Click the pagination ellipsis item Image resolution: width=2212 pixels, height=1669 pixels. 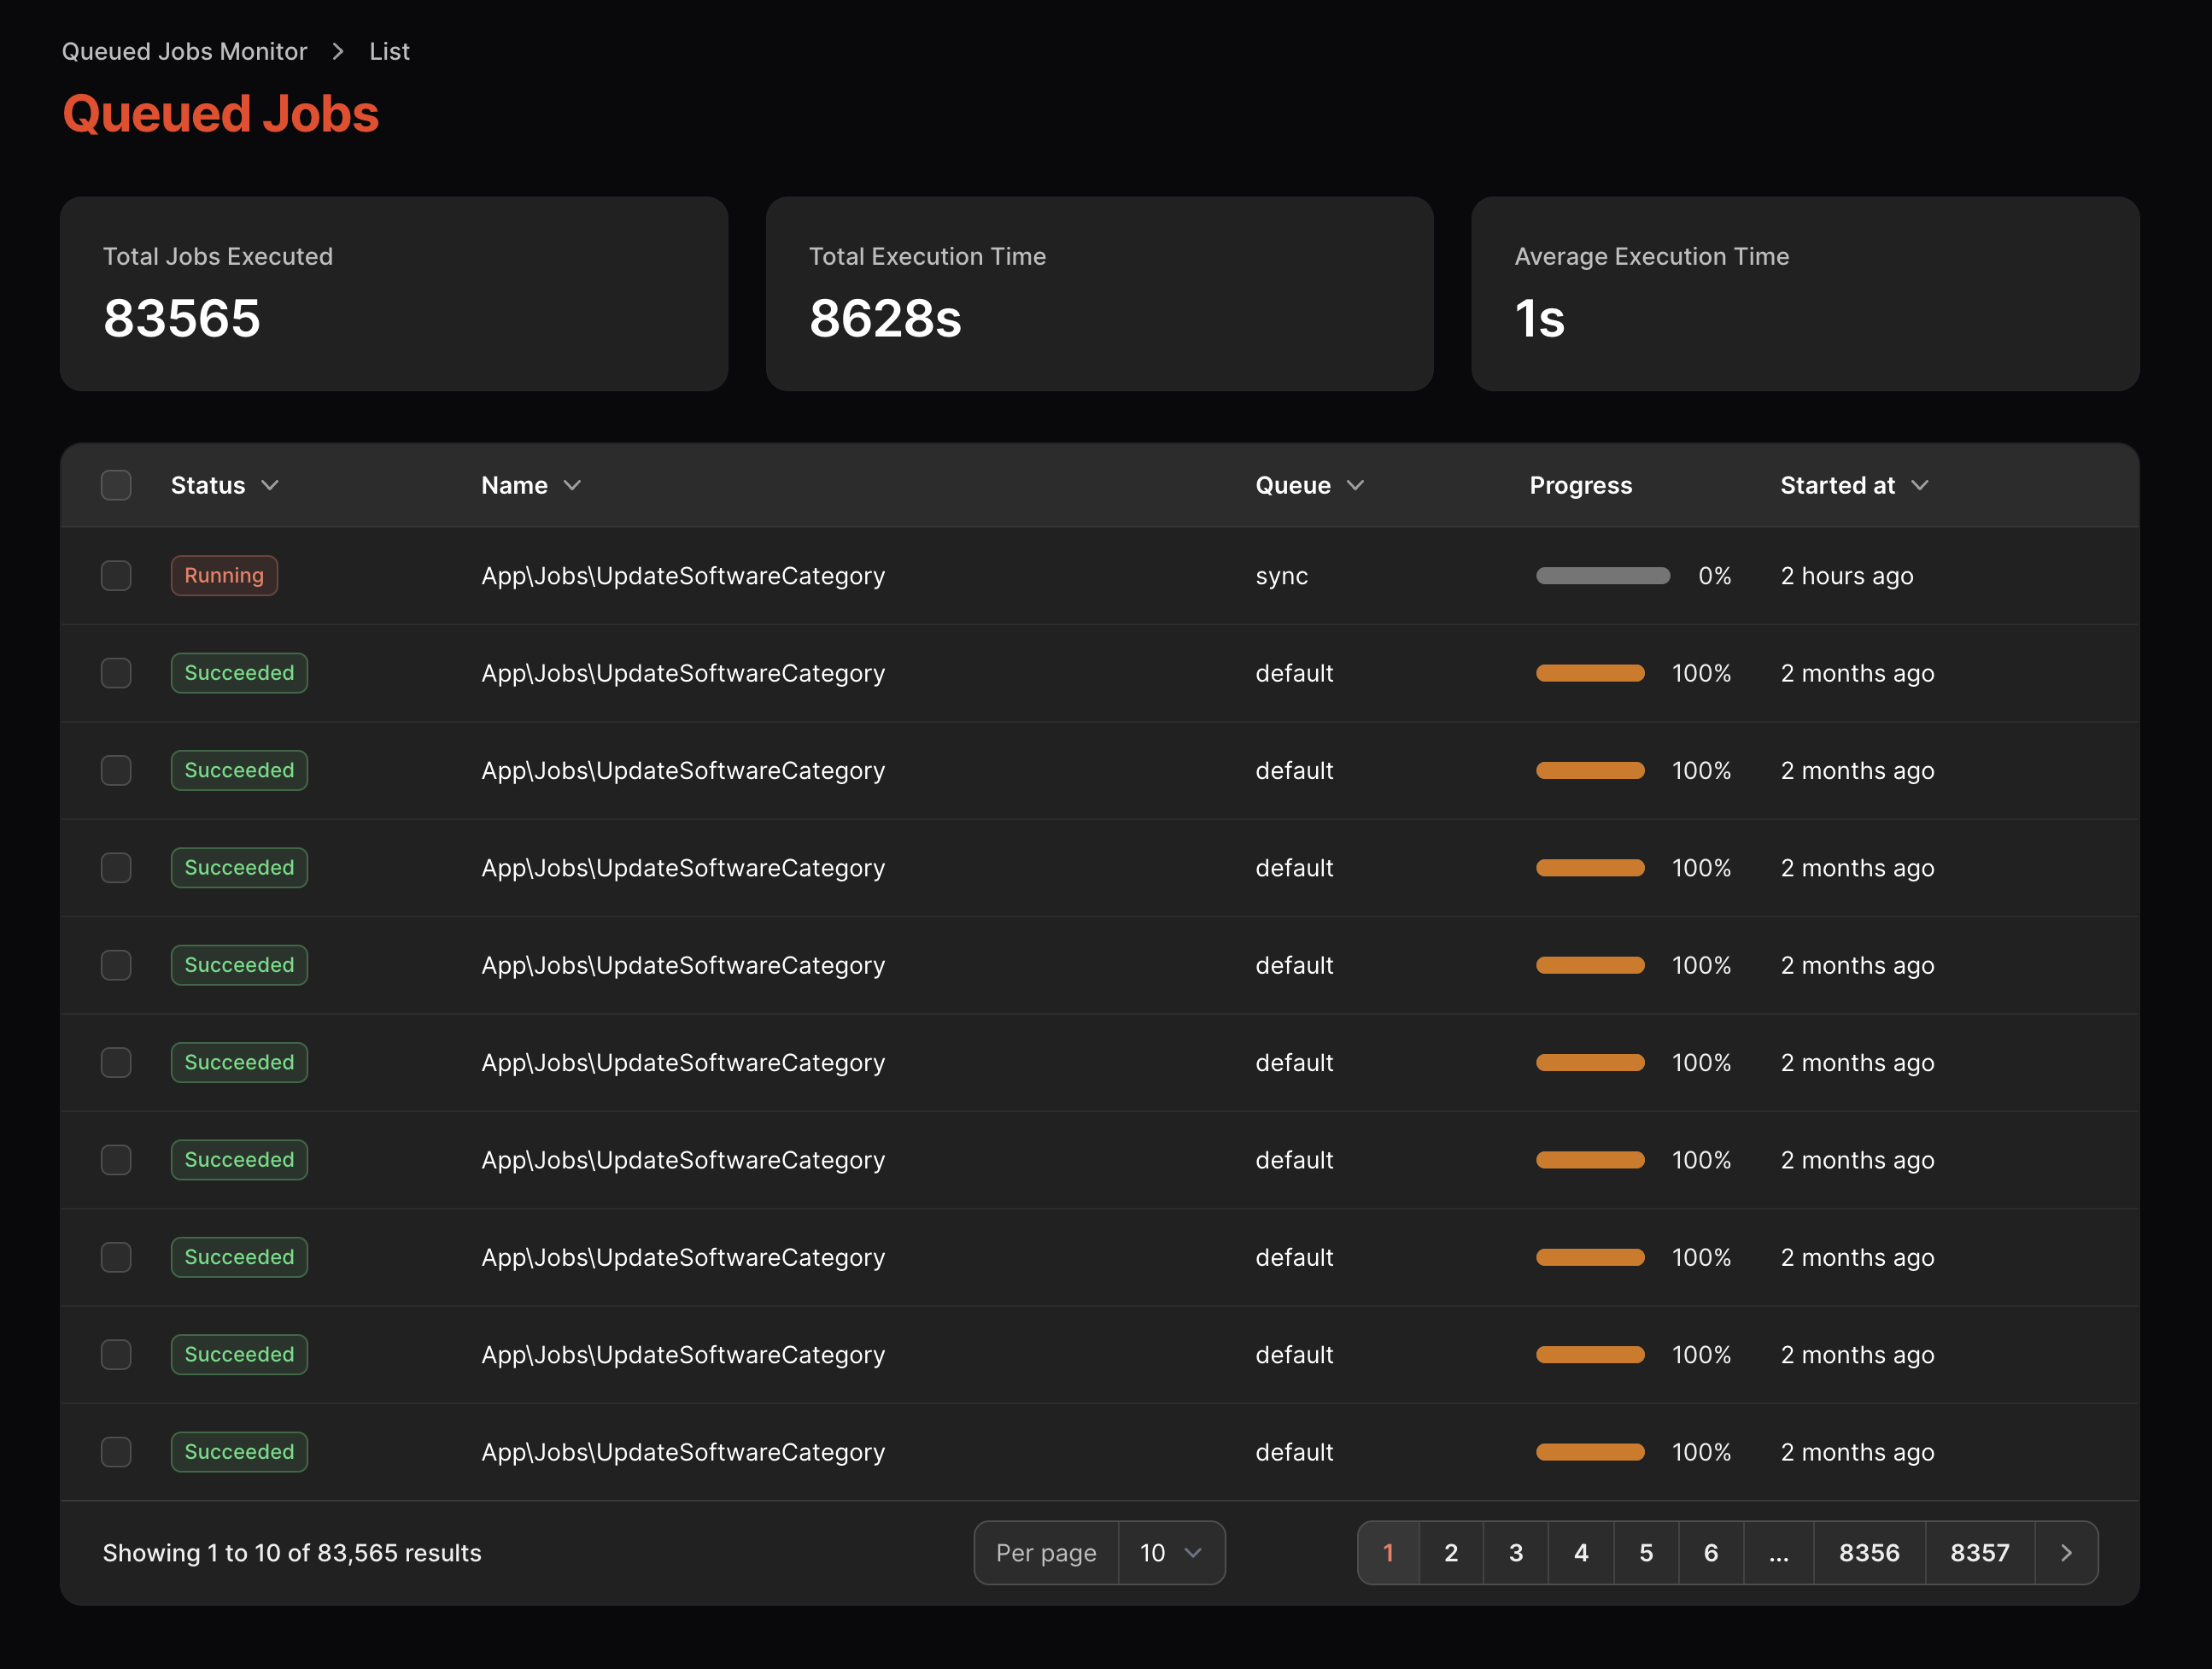(x=1779, y=1552)
